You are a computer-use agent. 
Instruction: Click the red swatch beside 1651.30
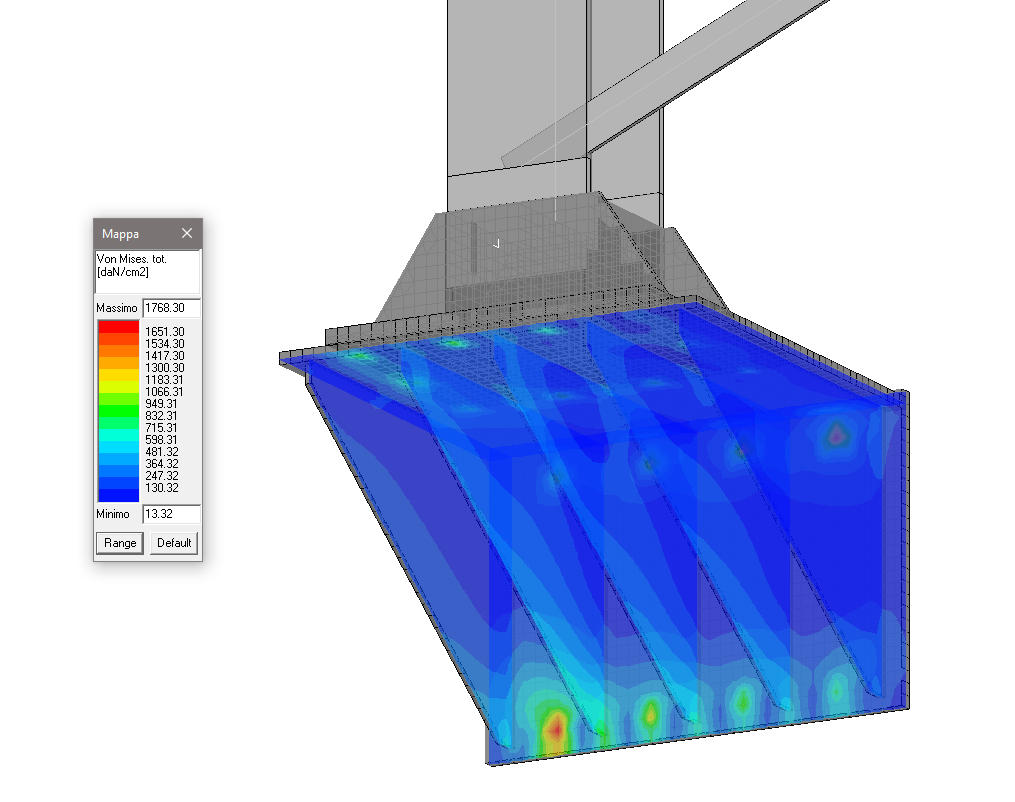(x=118, y=327)
